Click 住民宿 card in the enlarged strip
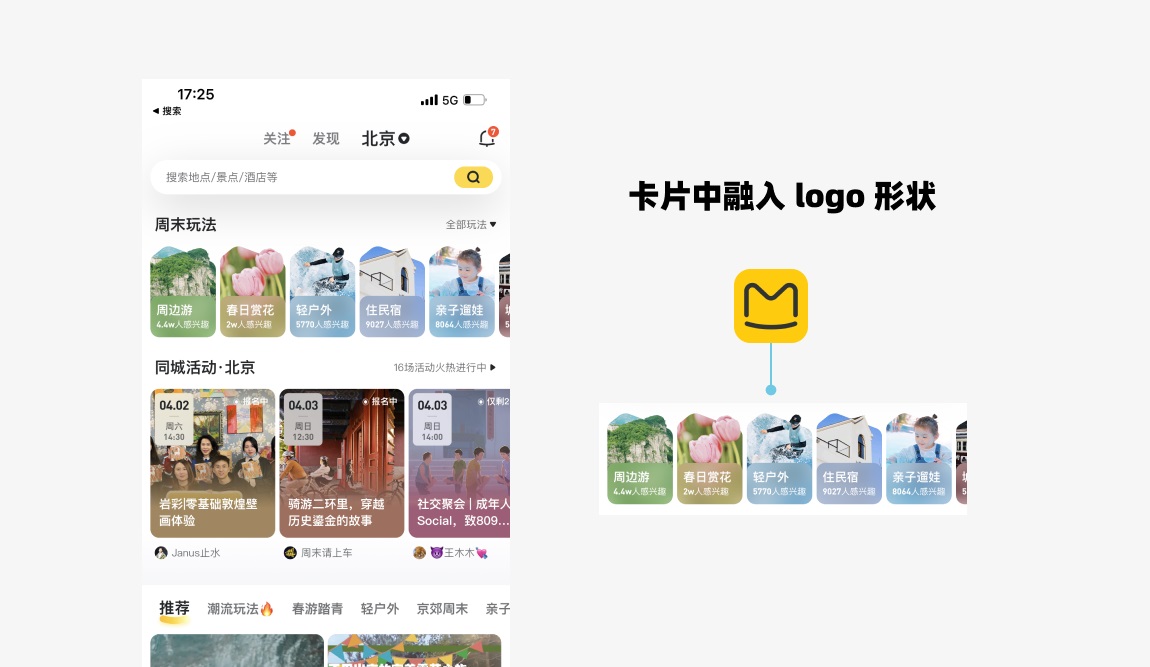The image size is (1150, 667). point(849,459)
